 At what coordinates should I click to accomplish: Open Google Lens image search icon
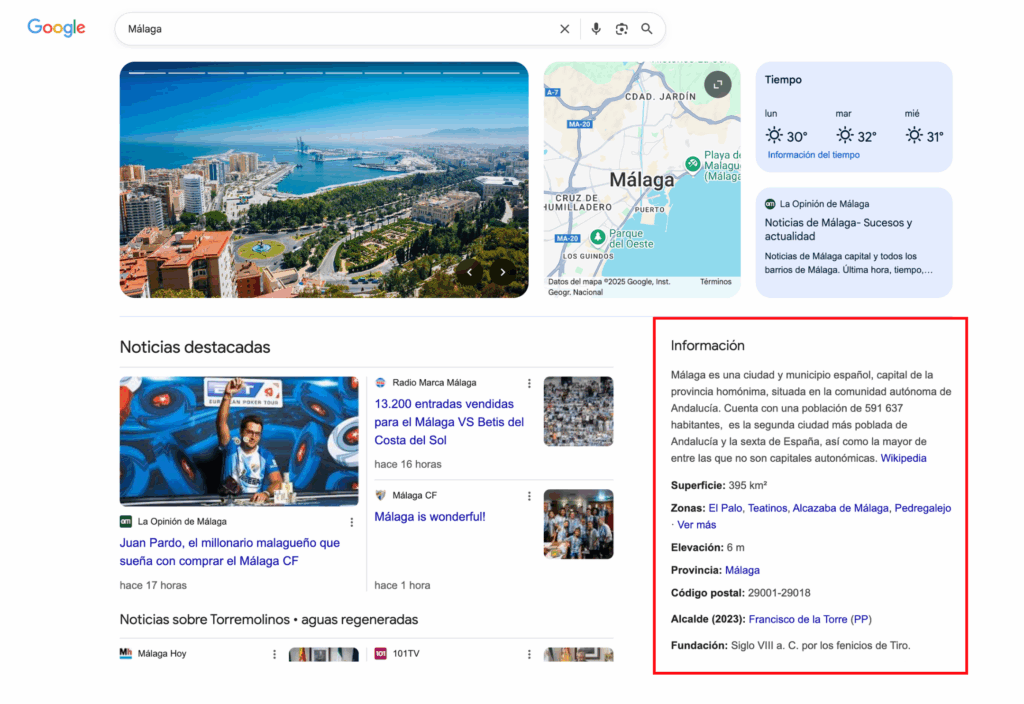coord(621,29)
